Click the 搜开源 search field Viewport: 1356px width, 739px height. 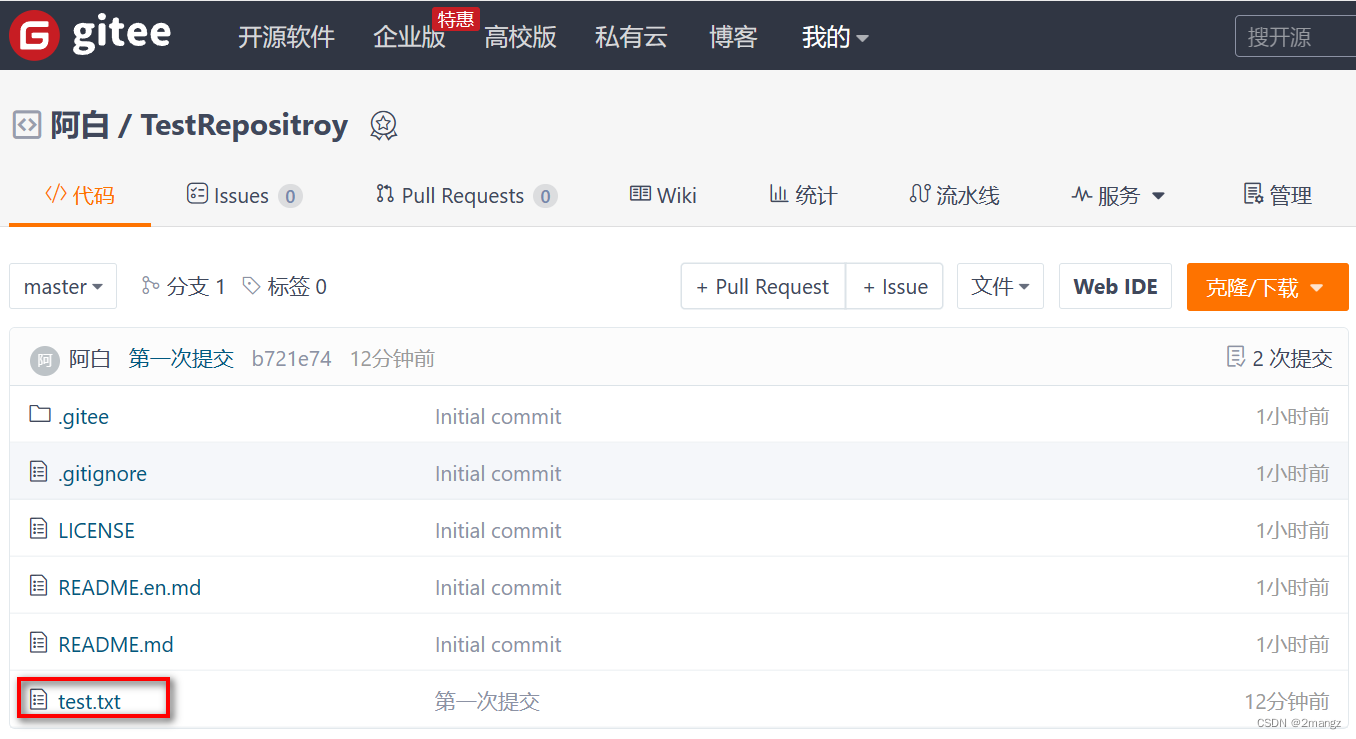1295,38
